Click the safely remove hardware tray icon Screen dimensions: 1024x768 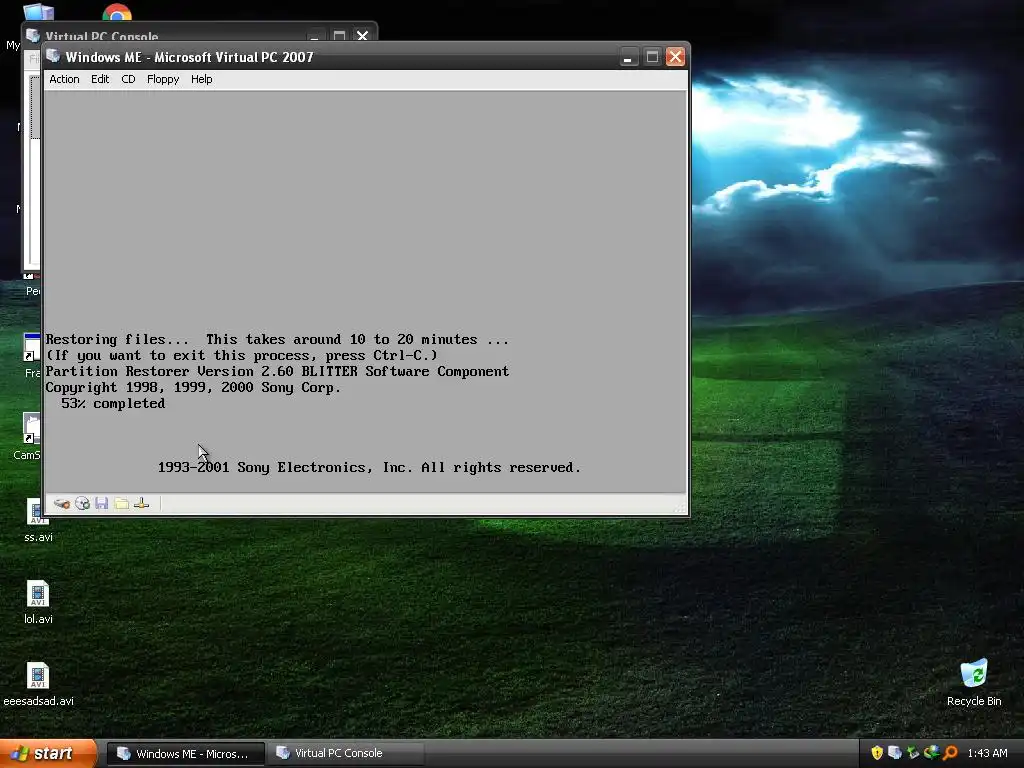tap(914, 753)
